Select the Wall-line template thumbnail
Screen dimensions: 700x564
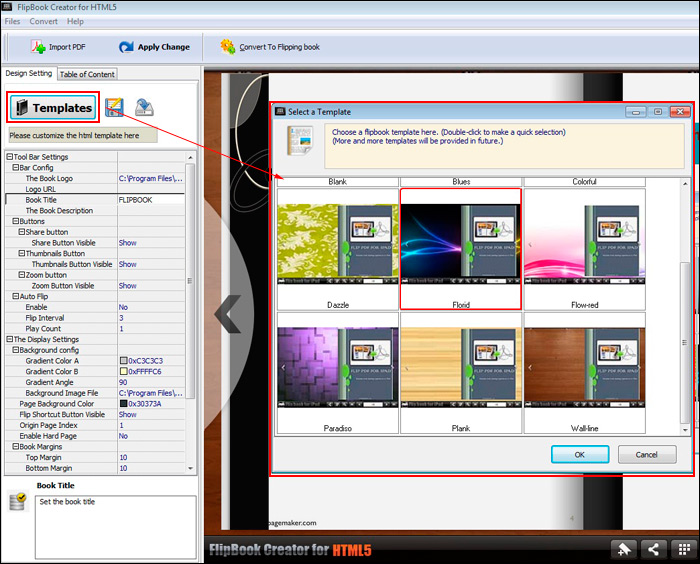tap(584, 373)
